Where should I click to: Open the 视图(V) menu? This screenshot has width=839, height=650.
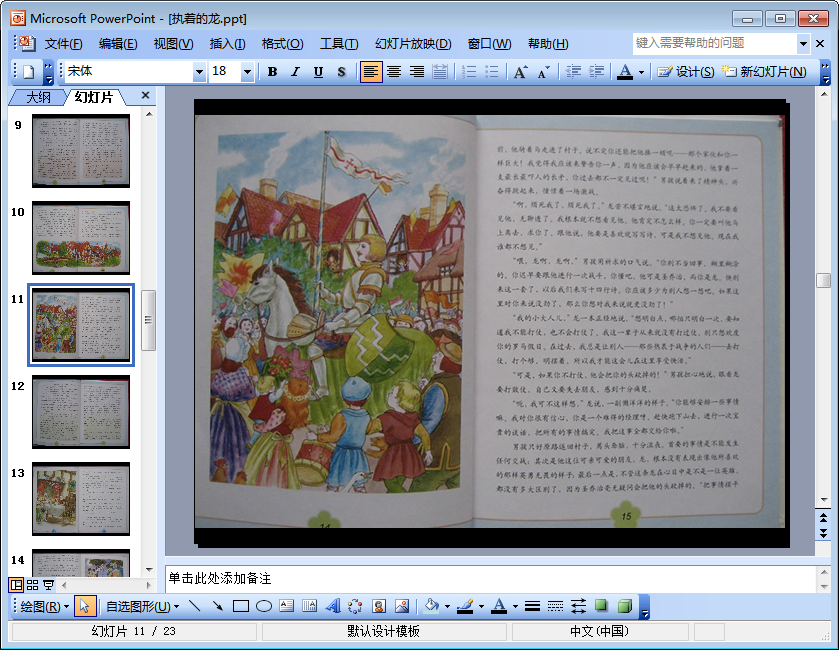point(173,44)
